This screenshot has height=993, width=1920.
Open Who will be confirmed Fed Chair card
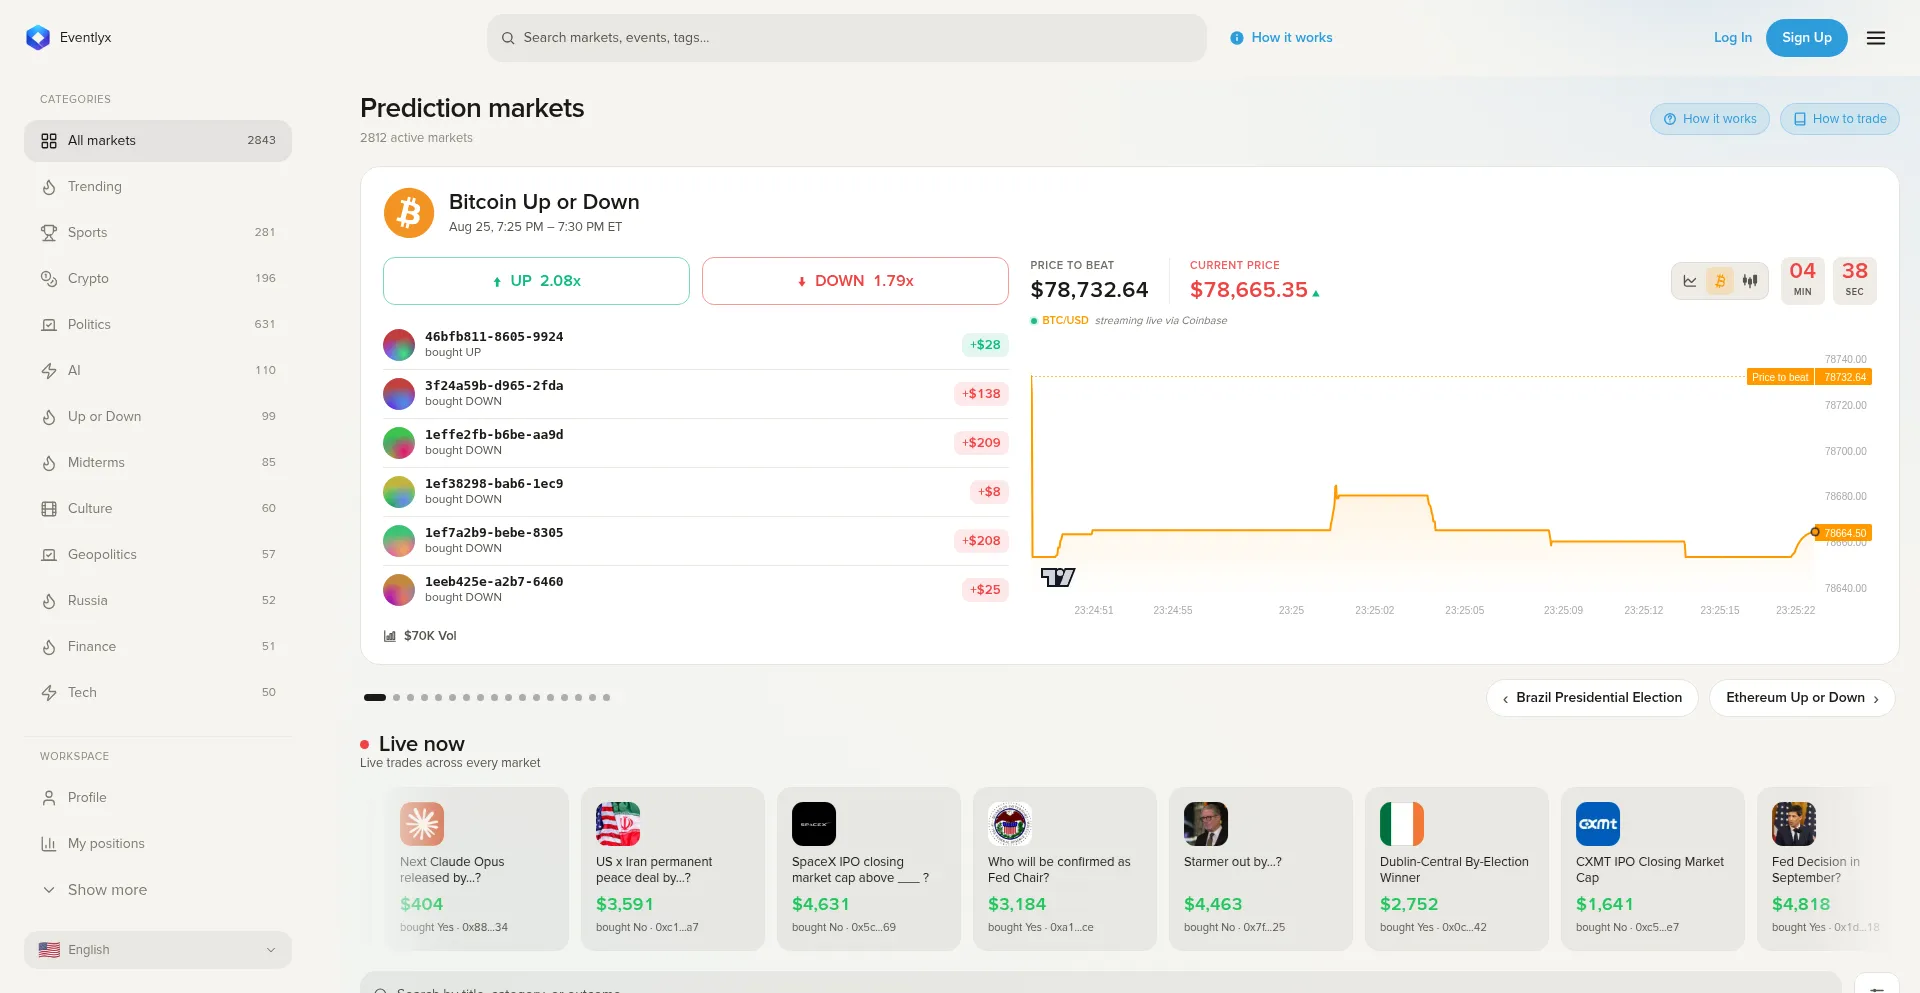(1064, 868)
